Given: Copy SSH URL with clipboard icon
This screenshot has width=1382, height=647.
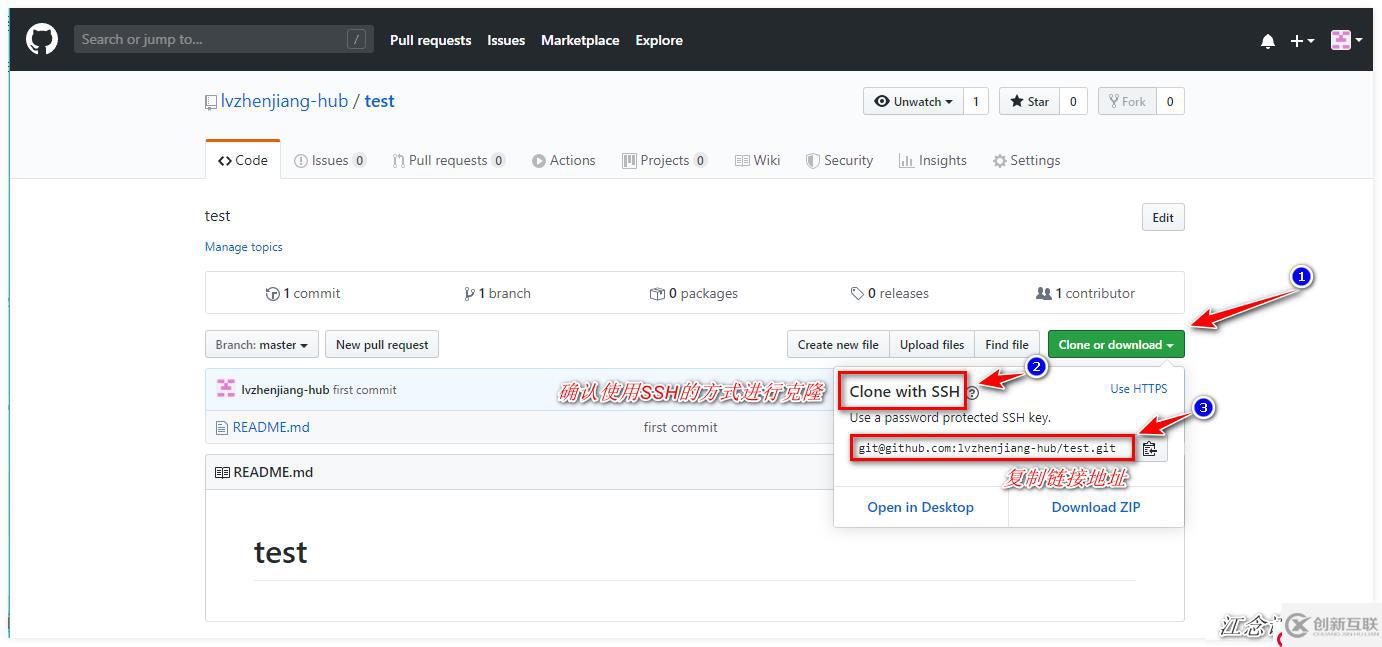Looking at the screenshot, I should (x=1150, y=448).
